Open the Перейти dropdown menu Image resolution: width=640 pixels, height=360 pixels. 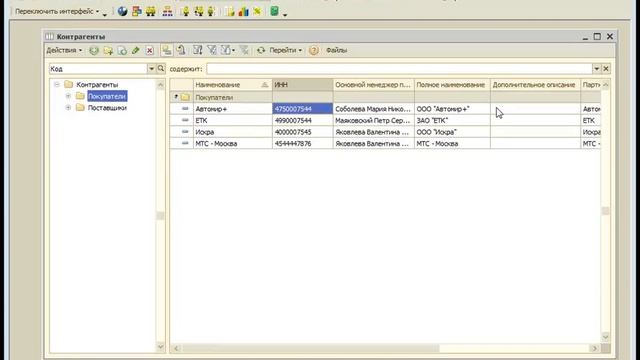(285, 50)
